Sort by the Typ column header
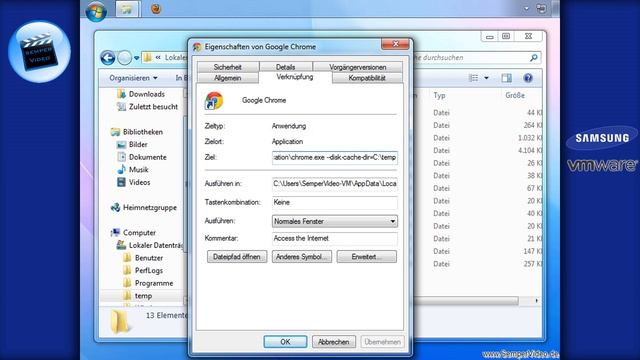 (x=439, y=96)
